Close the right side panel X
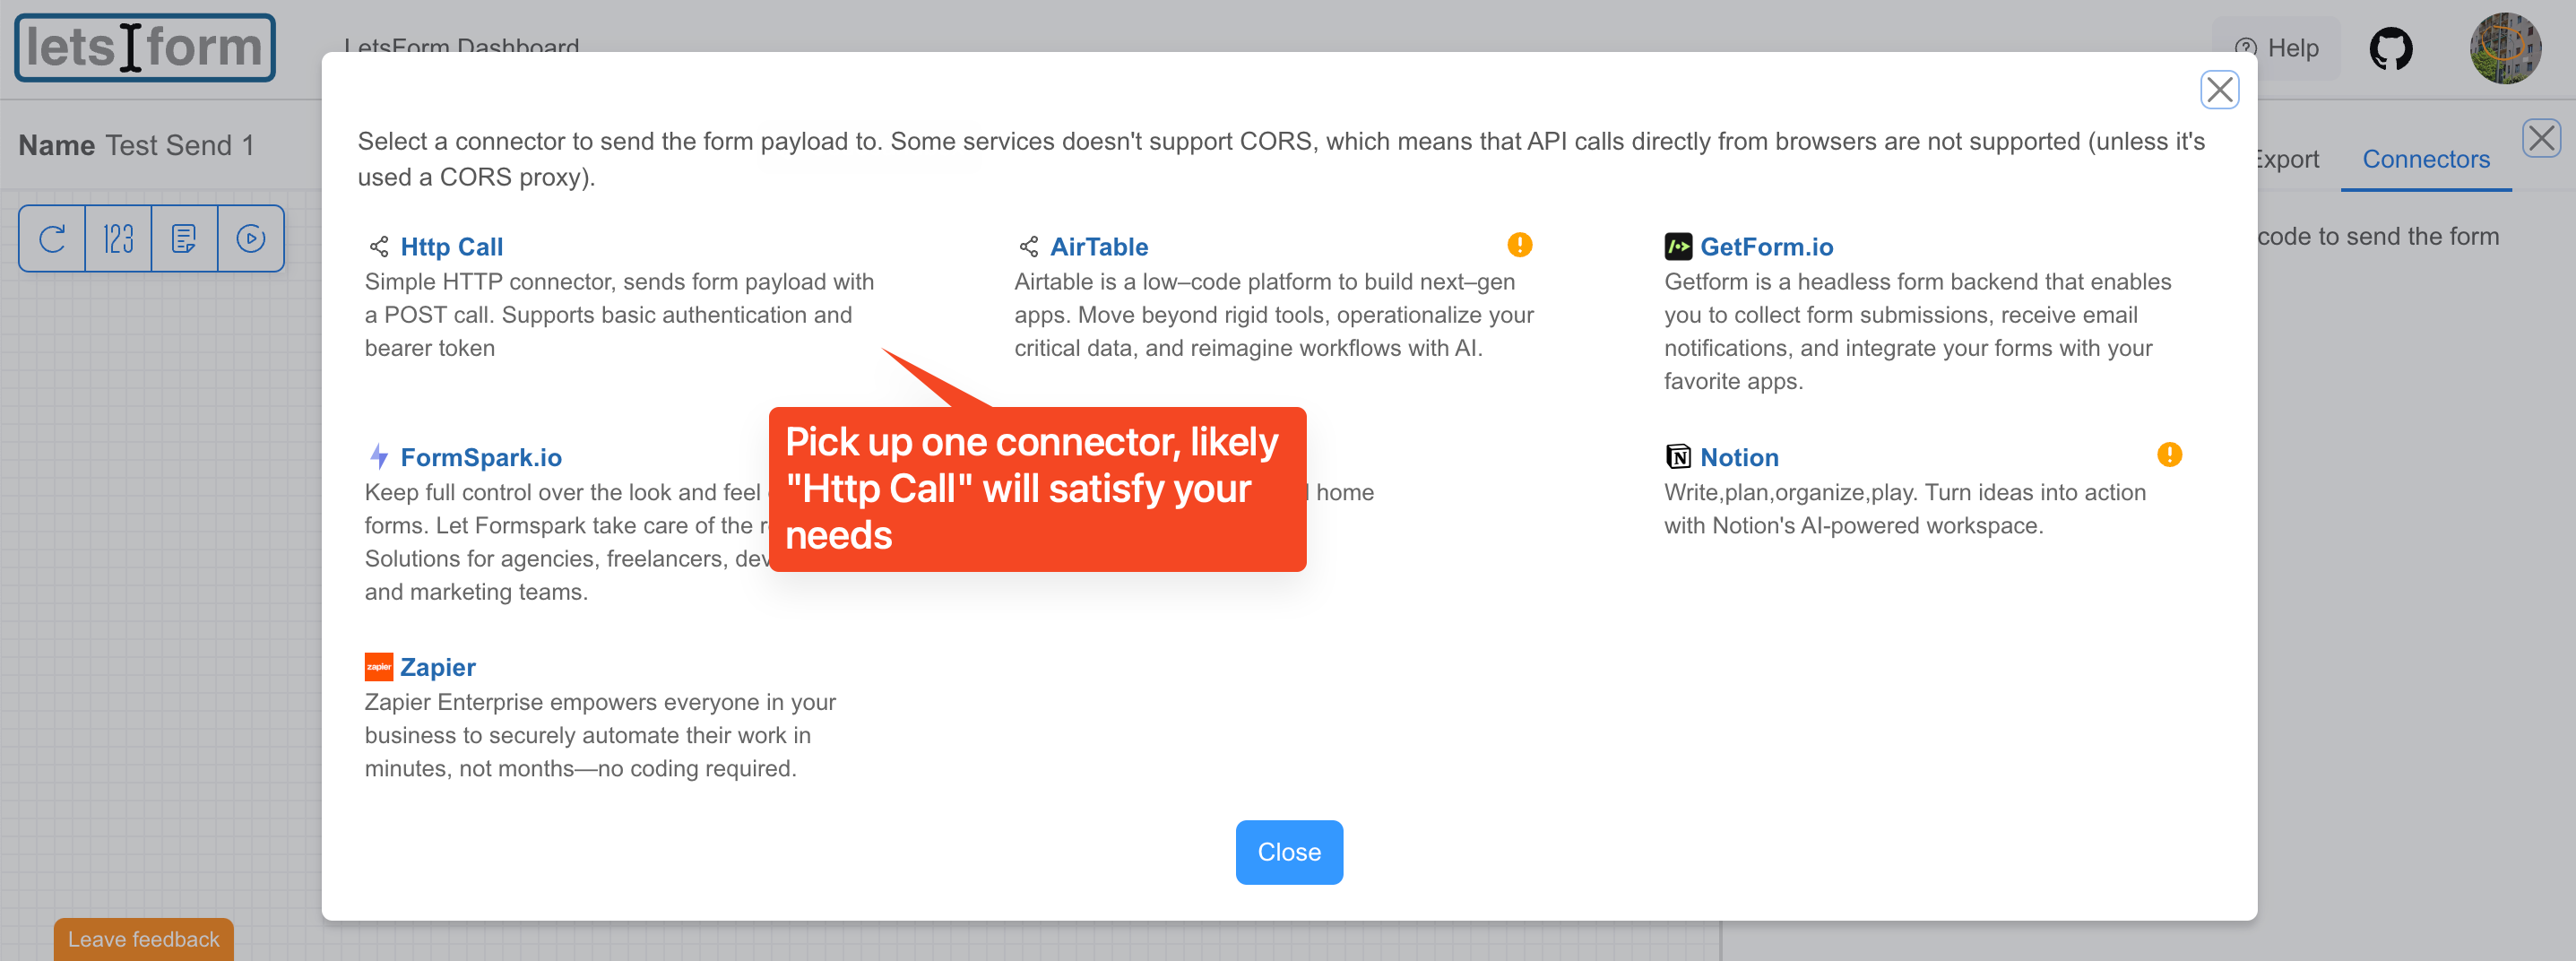 click(x=2541, y=138)
